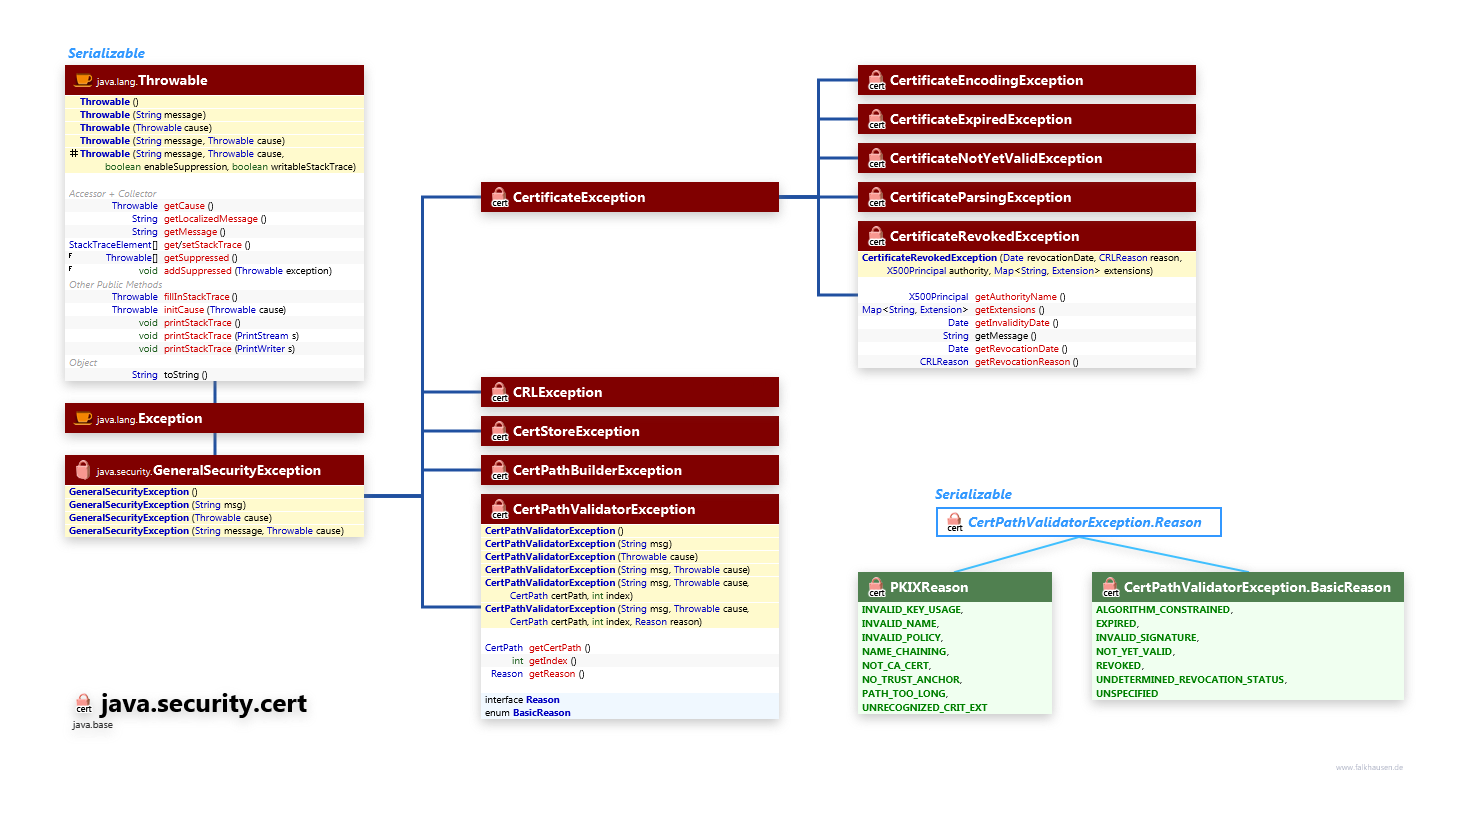Click the cert icon on CRLException header
1460x813 pixels.
pyautogui.click(x=500, y=392)
